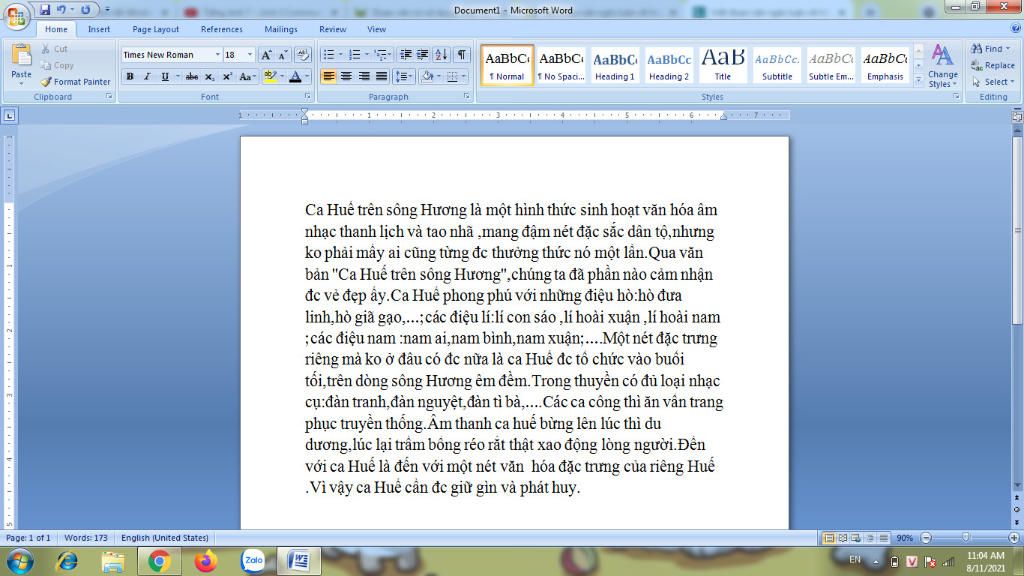Image resolution: width=1024 pixels, height=576 pixels.
Task: Toggle Underline formatting
Action: pos(165,76)
